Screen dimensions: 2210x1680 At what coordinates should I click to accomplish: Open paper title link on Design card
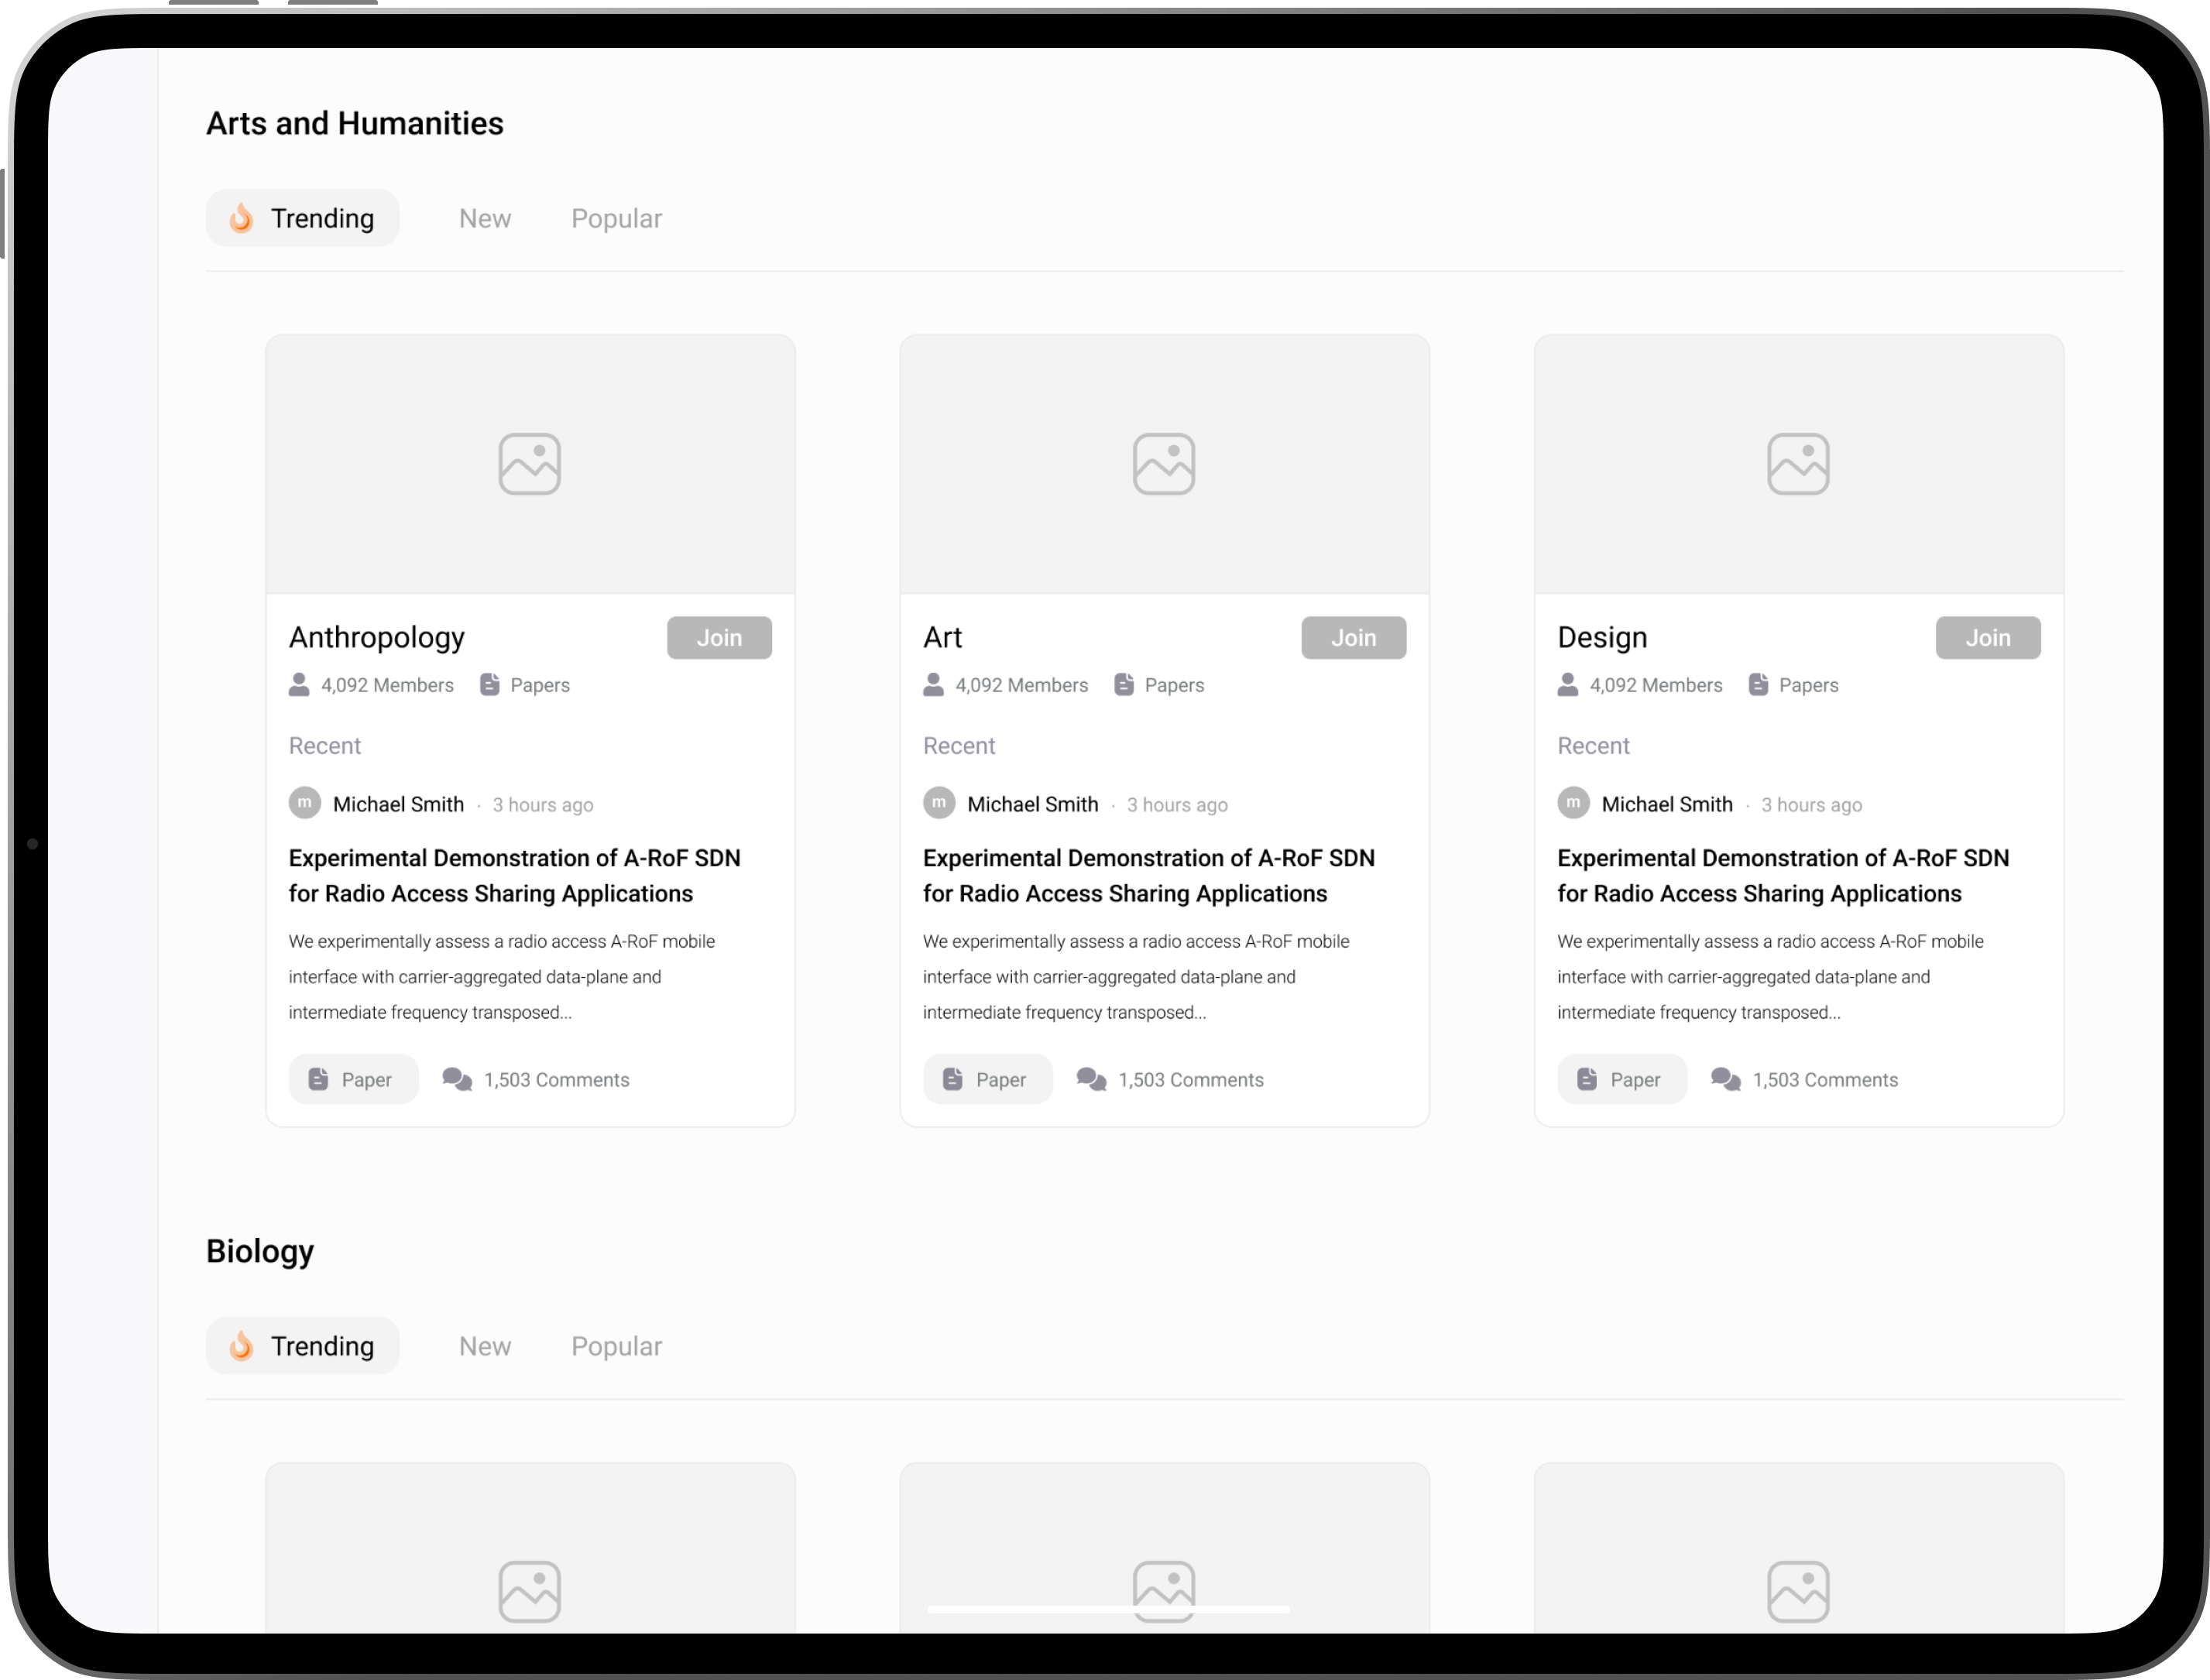[x=1782, y=876]
